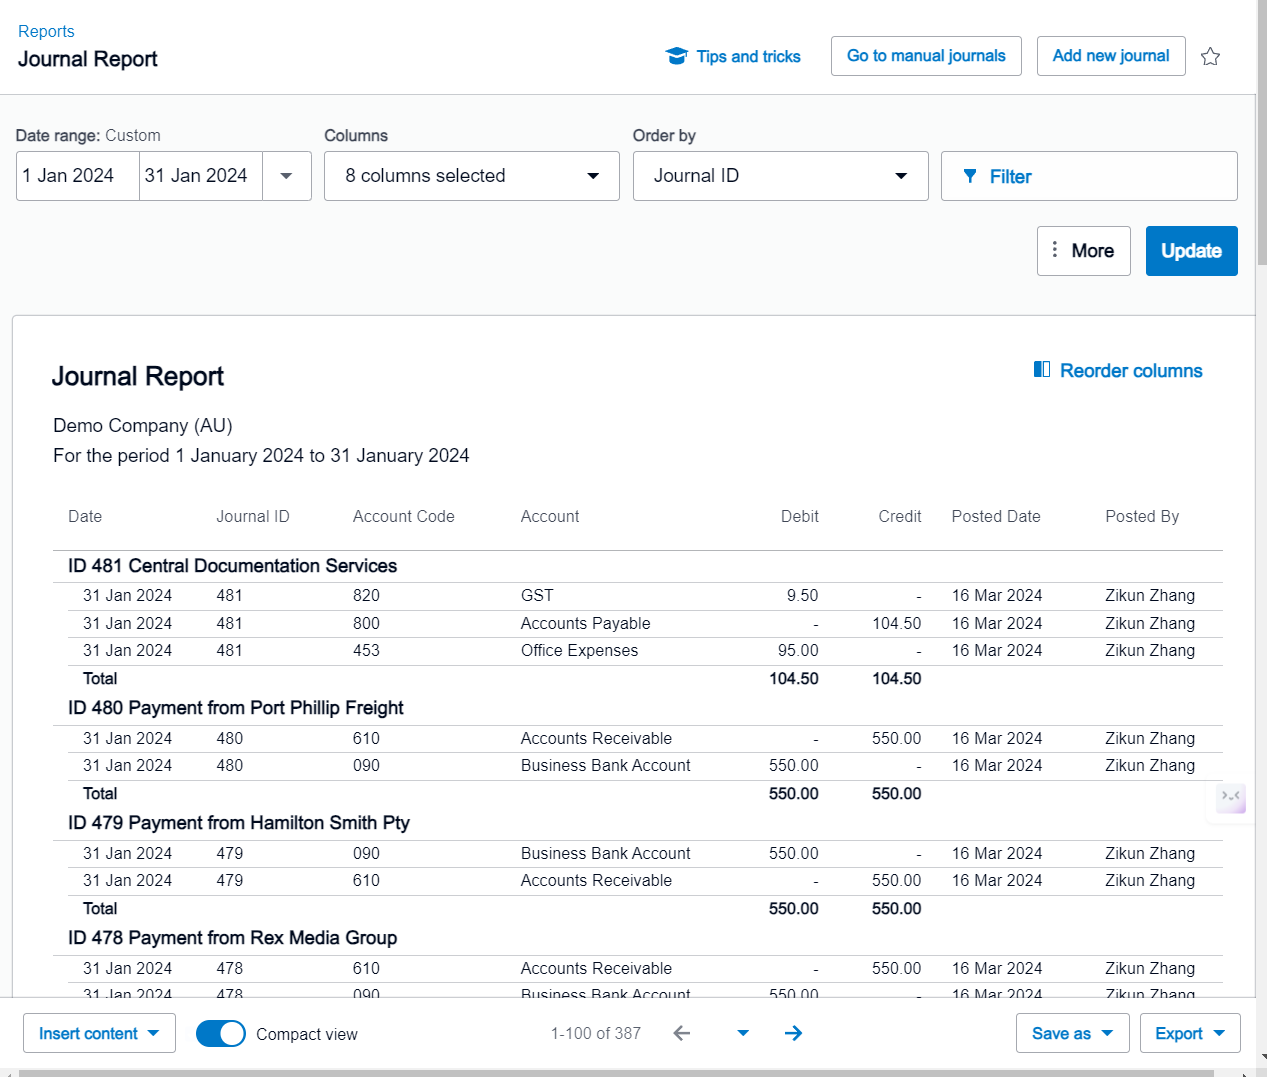The width and height of the screenshot is (1267, 1077).
Task: Open the Reports breadcrumb link
Action: pyautogui.click(x=46, y=31)
